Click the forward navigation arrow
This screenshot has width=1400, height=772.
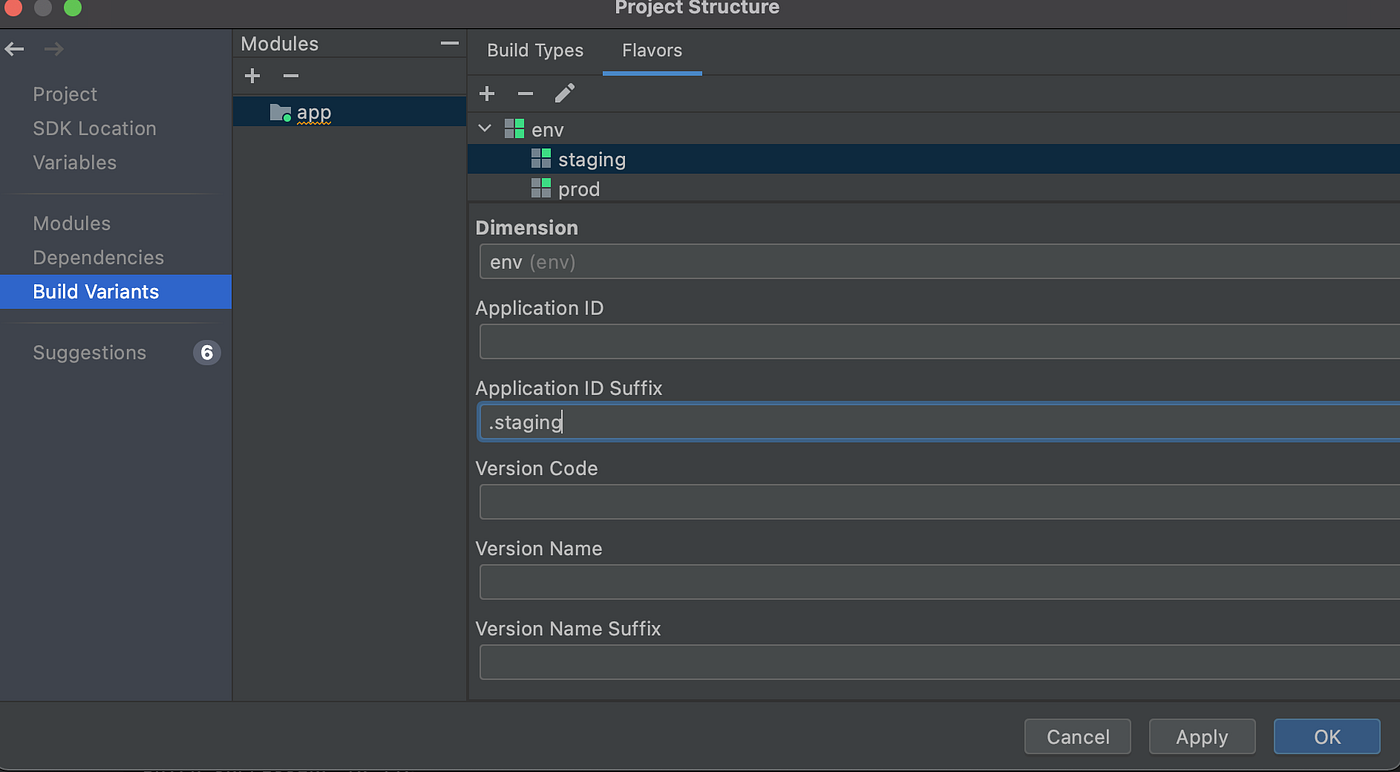coord(52,48)
